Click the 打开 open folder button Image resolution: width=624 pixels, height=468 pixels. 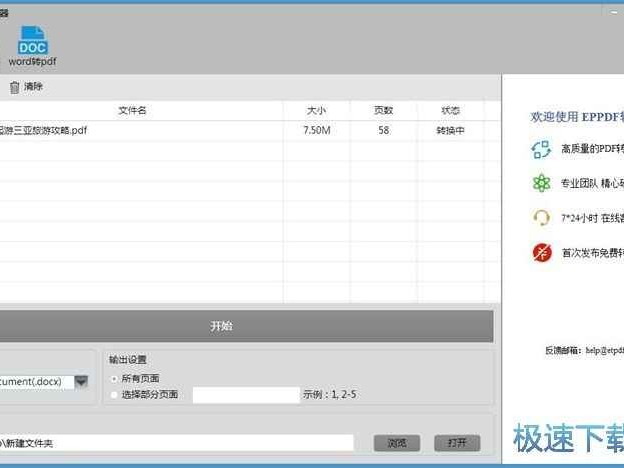(x=457, y=443)
